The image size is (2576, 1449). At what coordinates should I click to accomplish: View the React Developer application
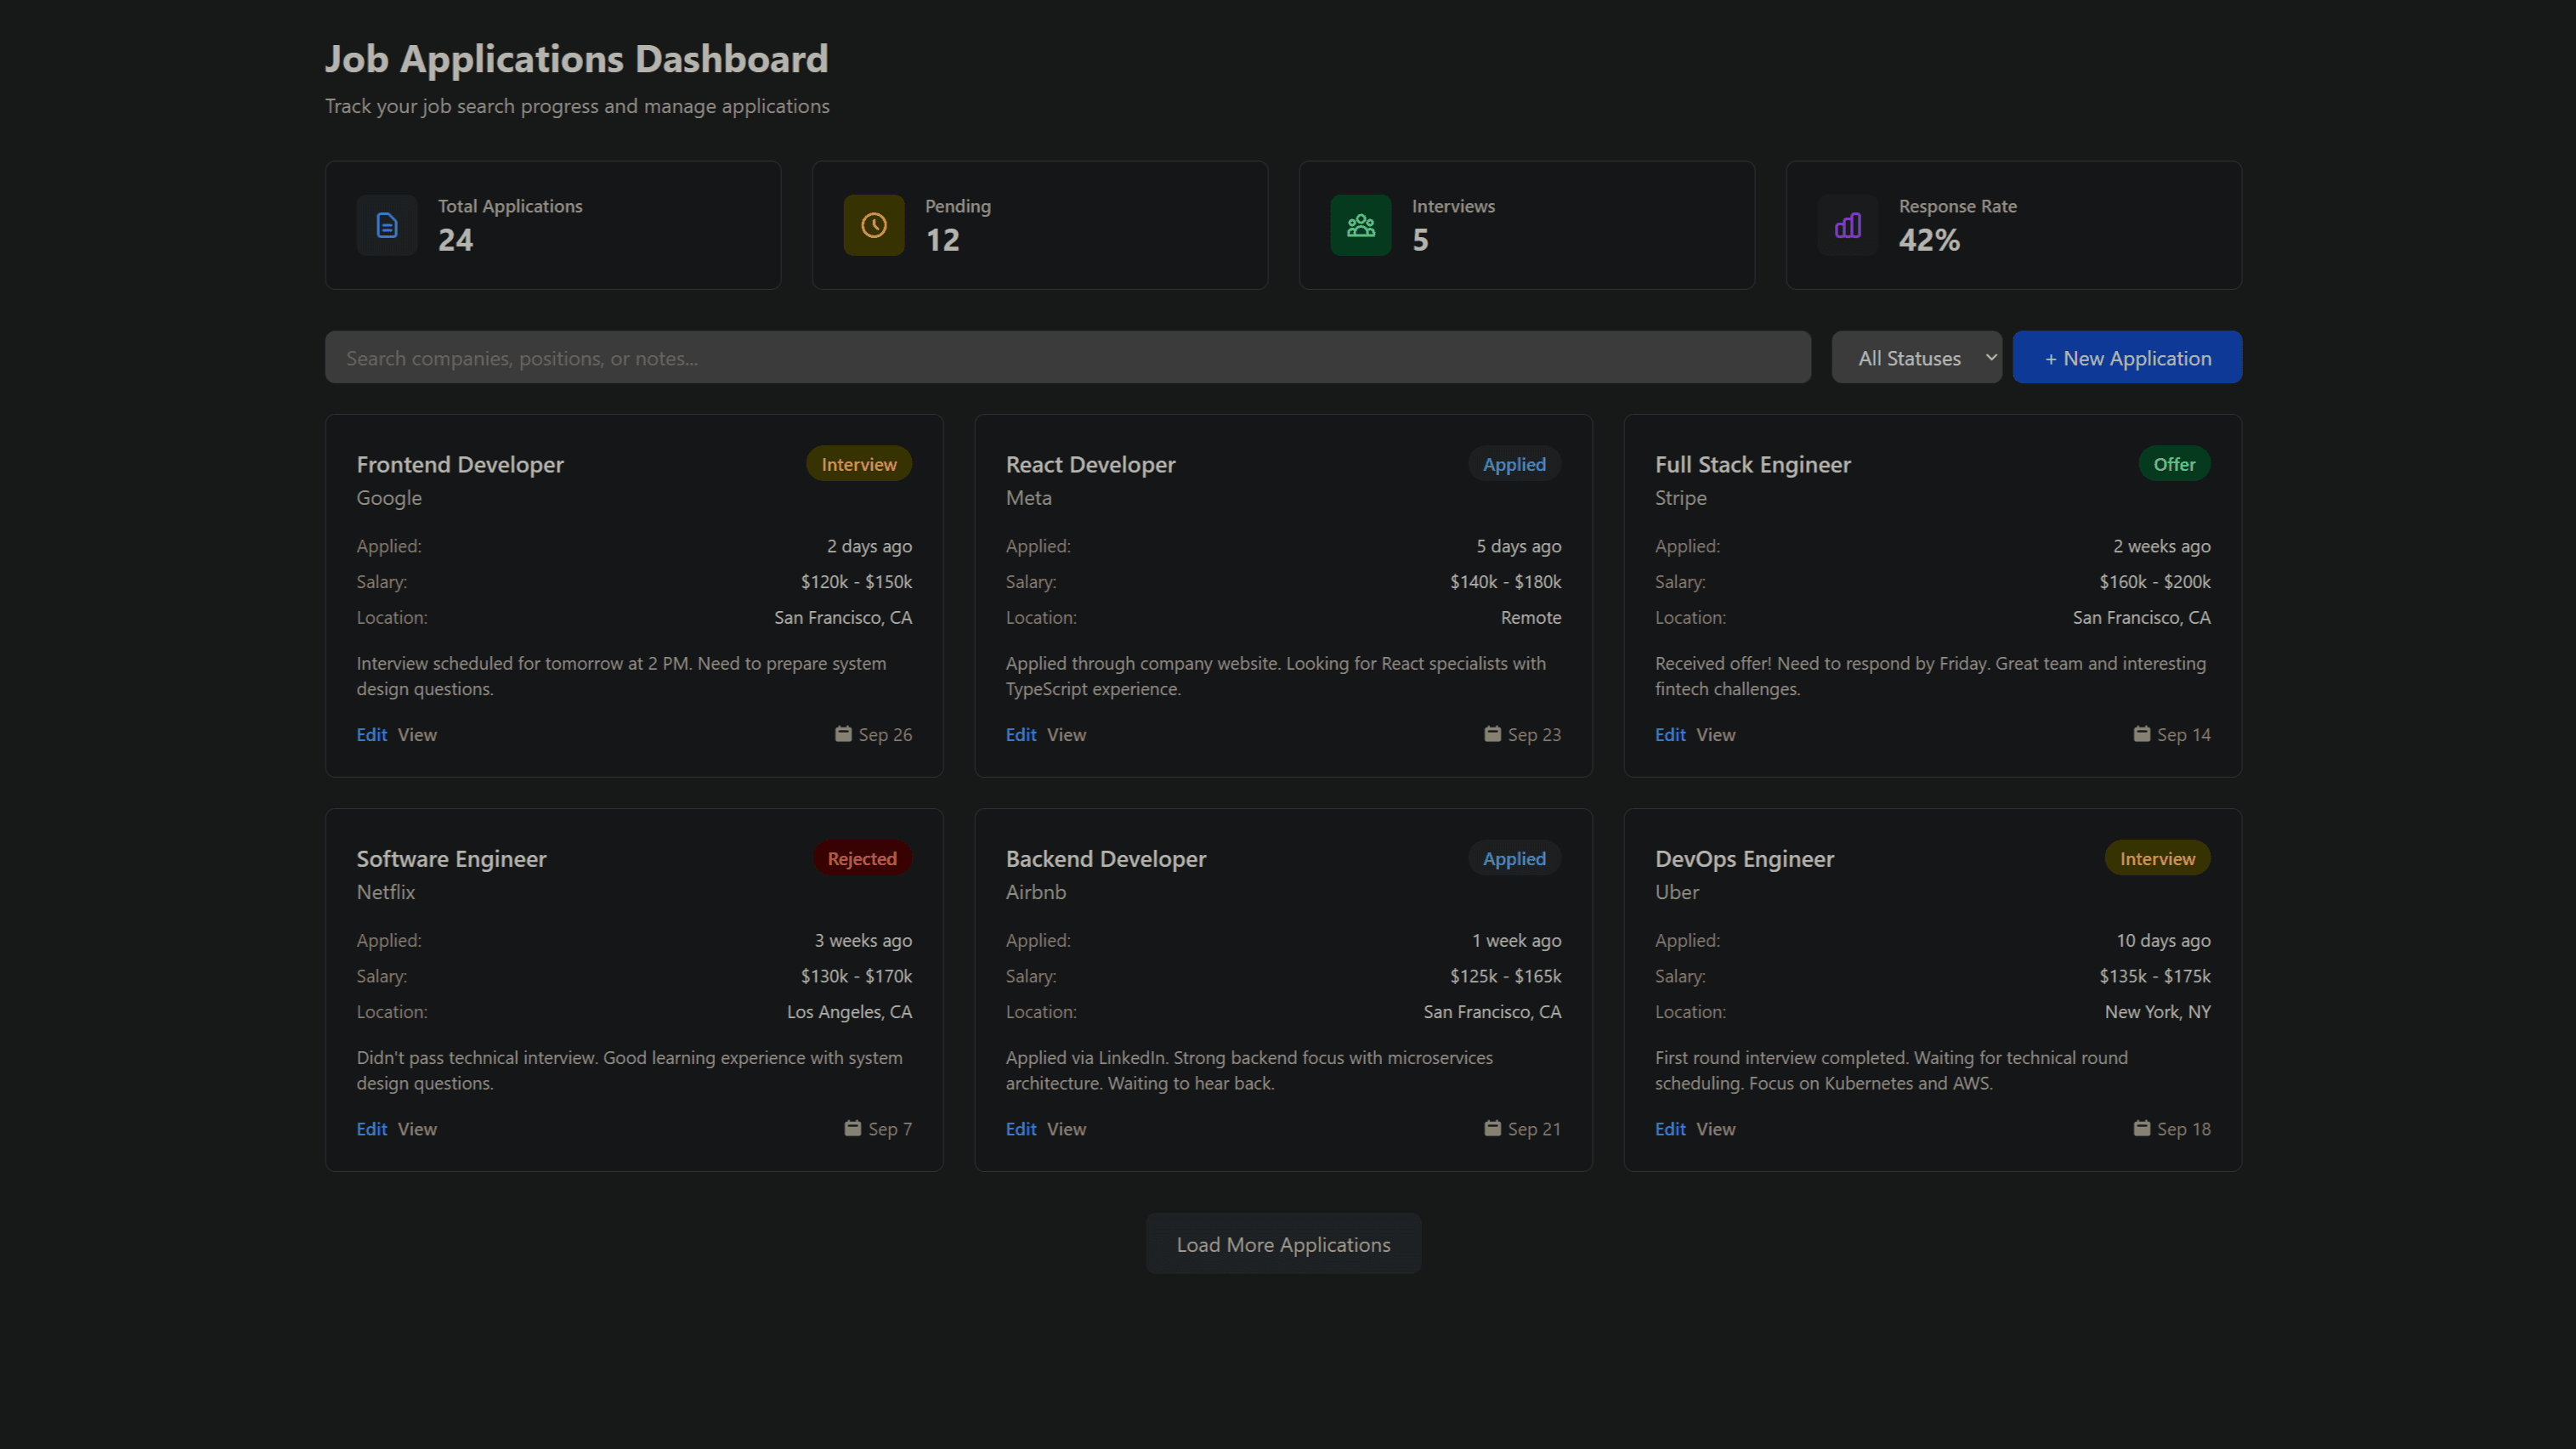[x=1066, y=733]
